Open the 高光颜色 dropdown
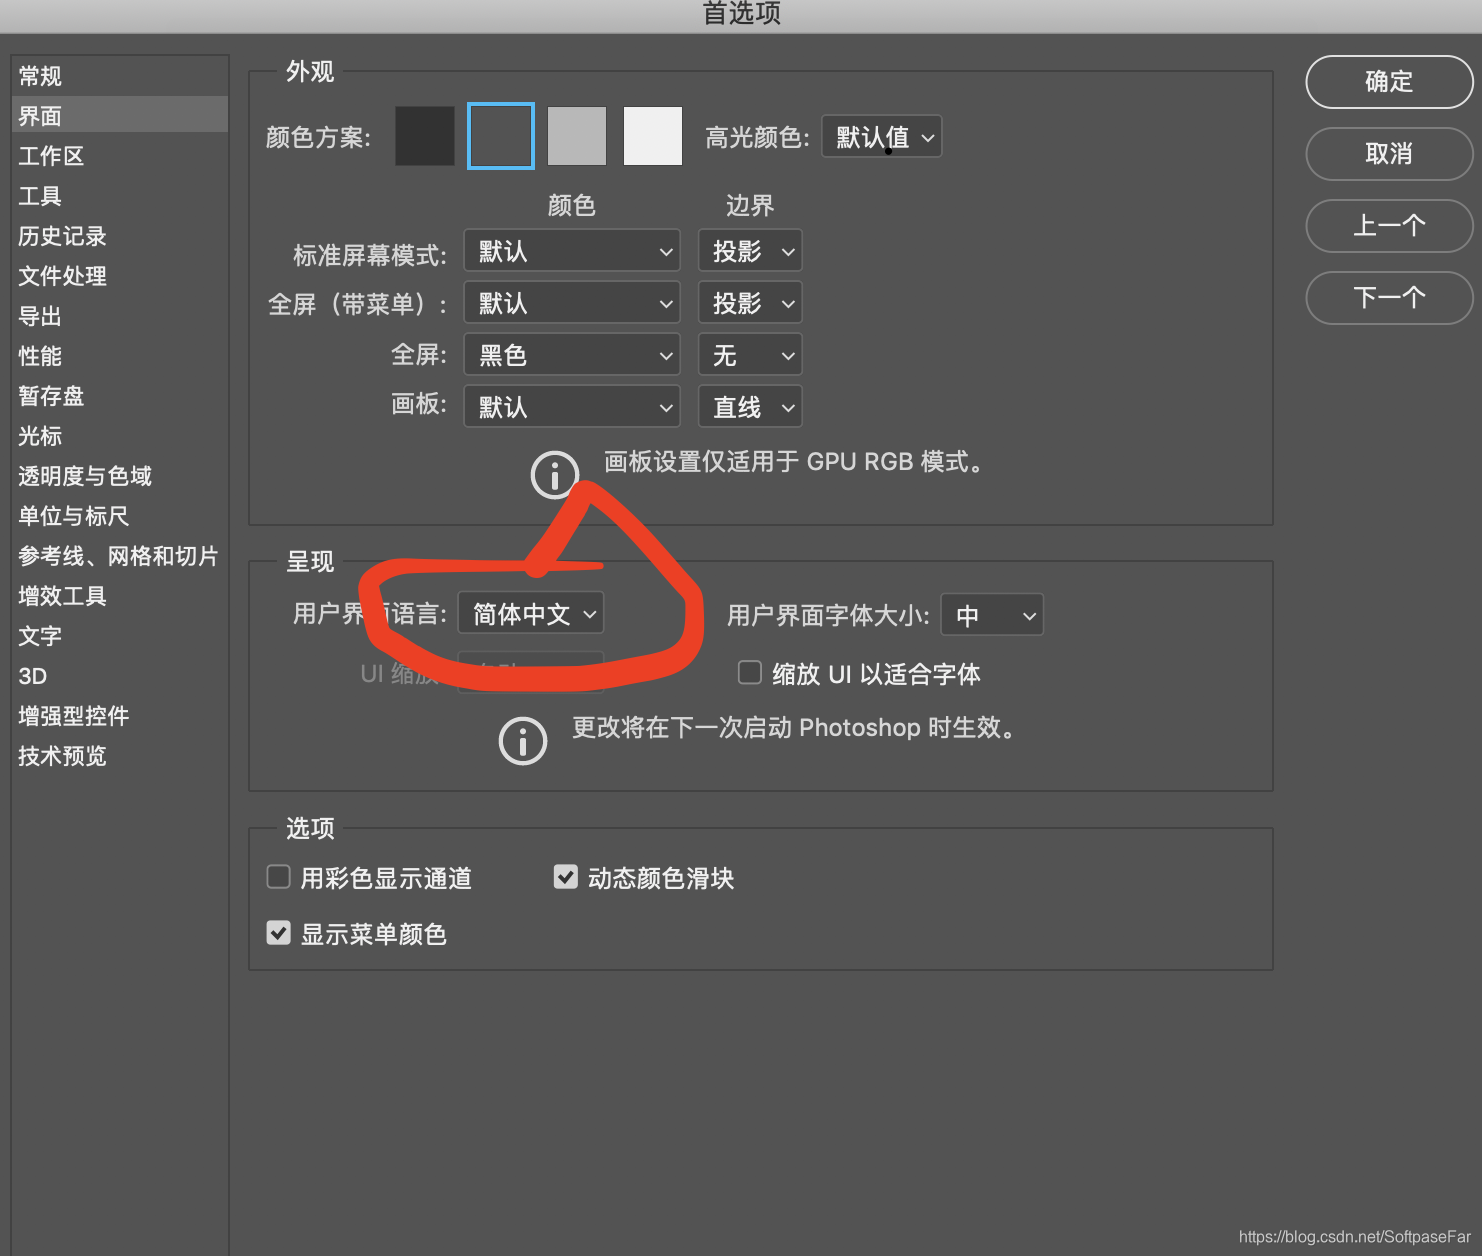The width and height of the screenshot is (1482, 1256). 881,137
